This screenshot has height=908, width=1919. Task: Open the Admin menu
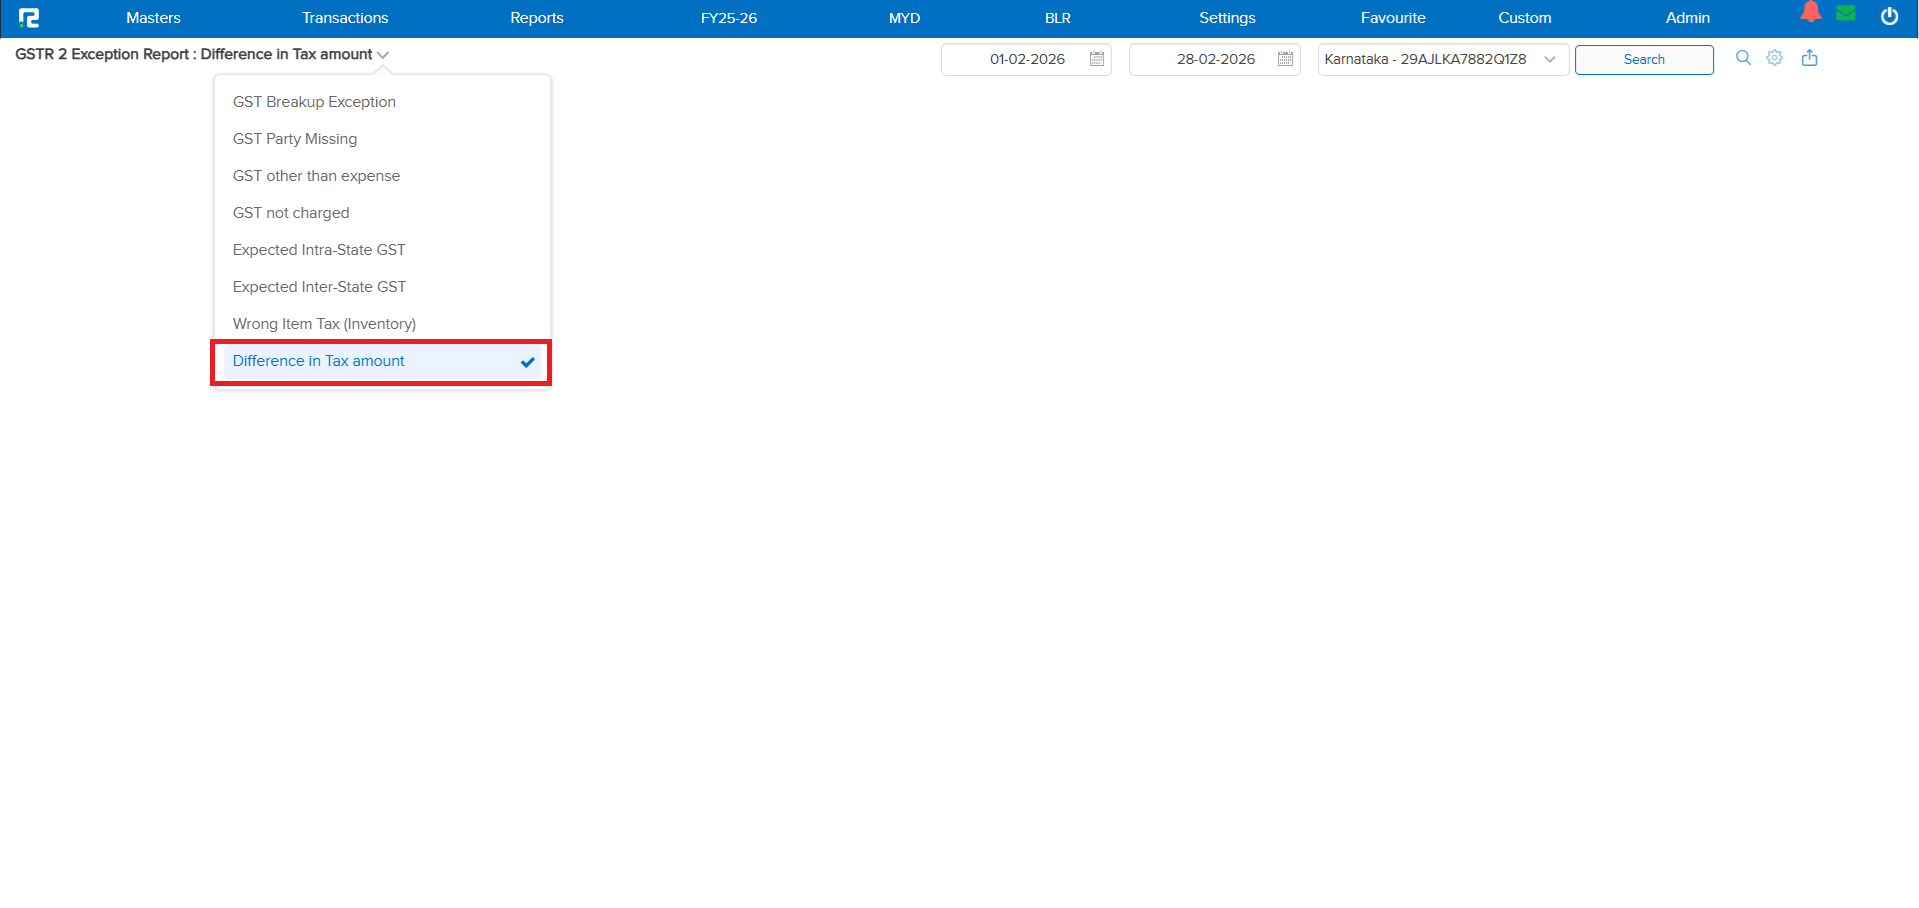(x=1687, y=17)
